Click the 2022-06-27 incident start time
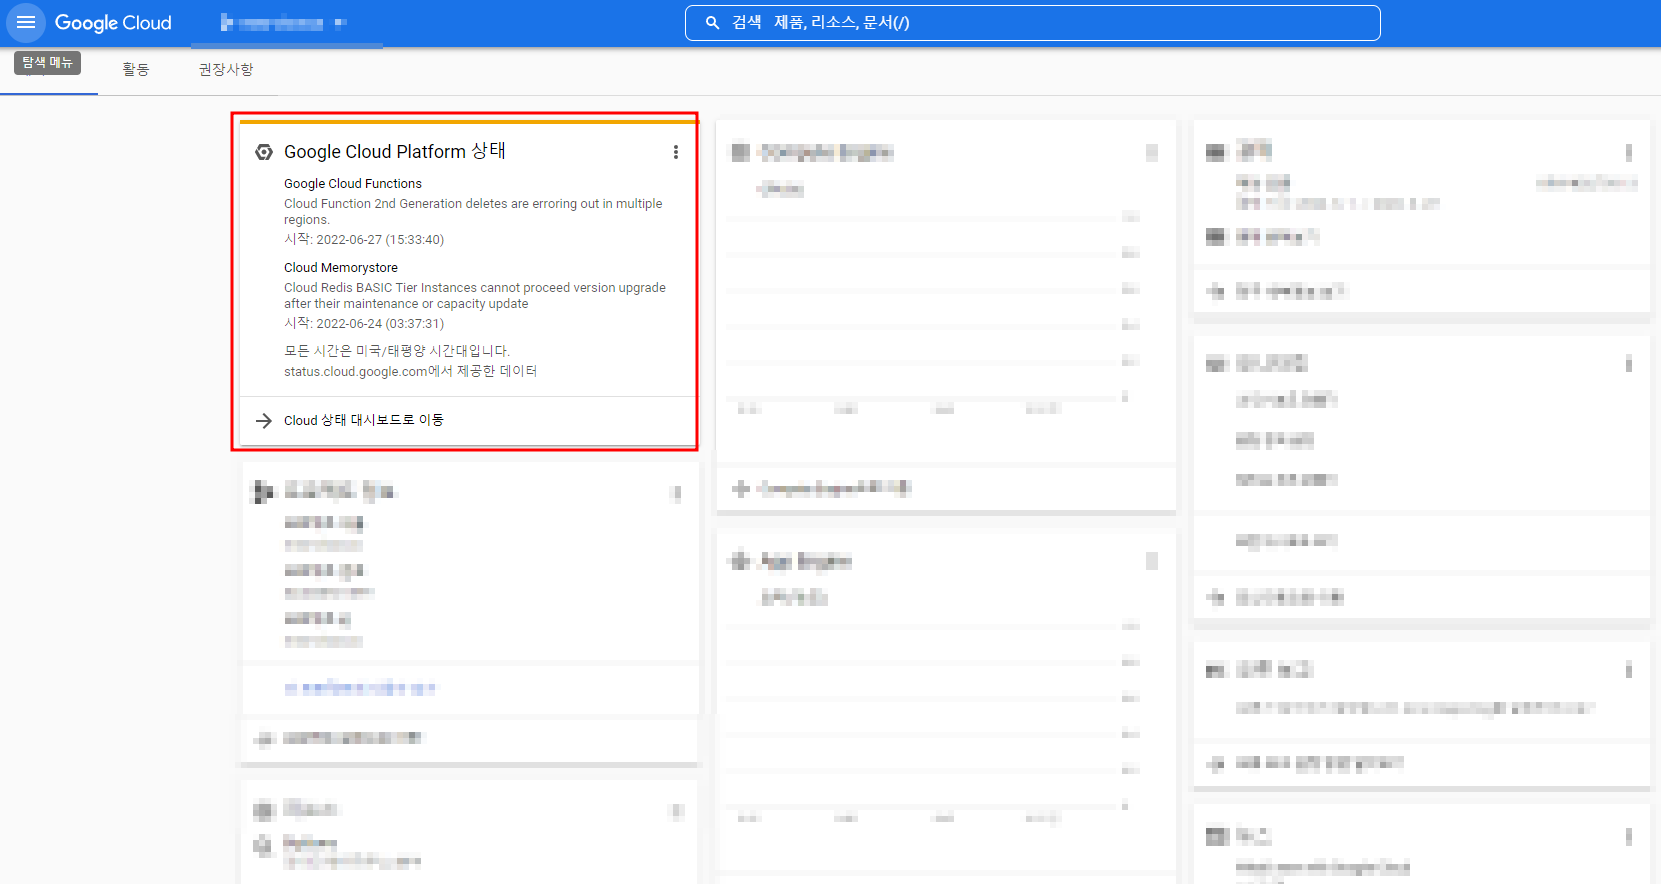This screenshot has width=1661, height=884. (364, 240)
